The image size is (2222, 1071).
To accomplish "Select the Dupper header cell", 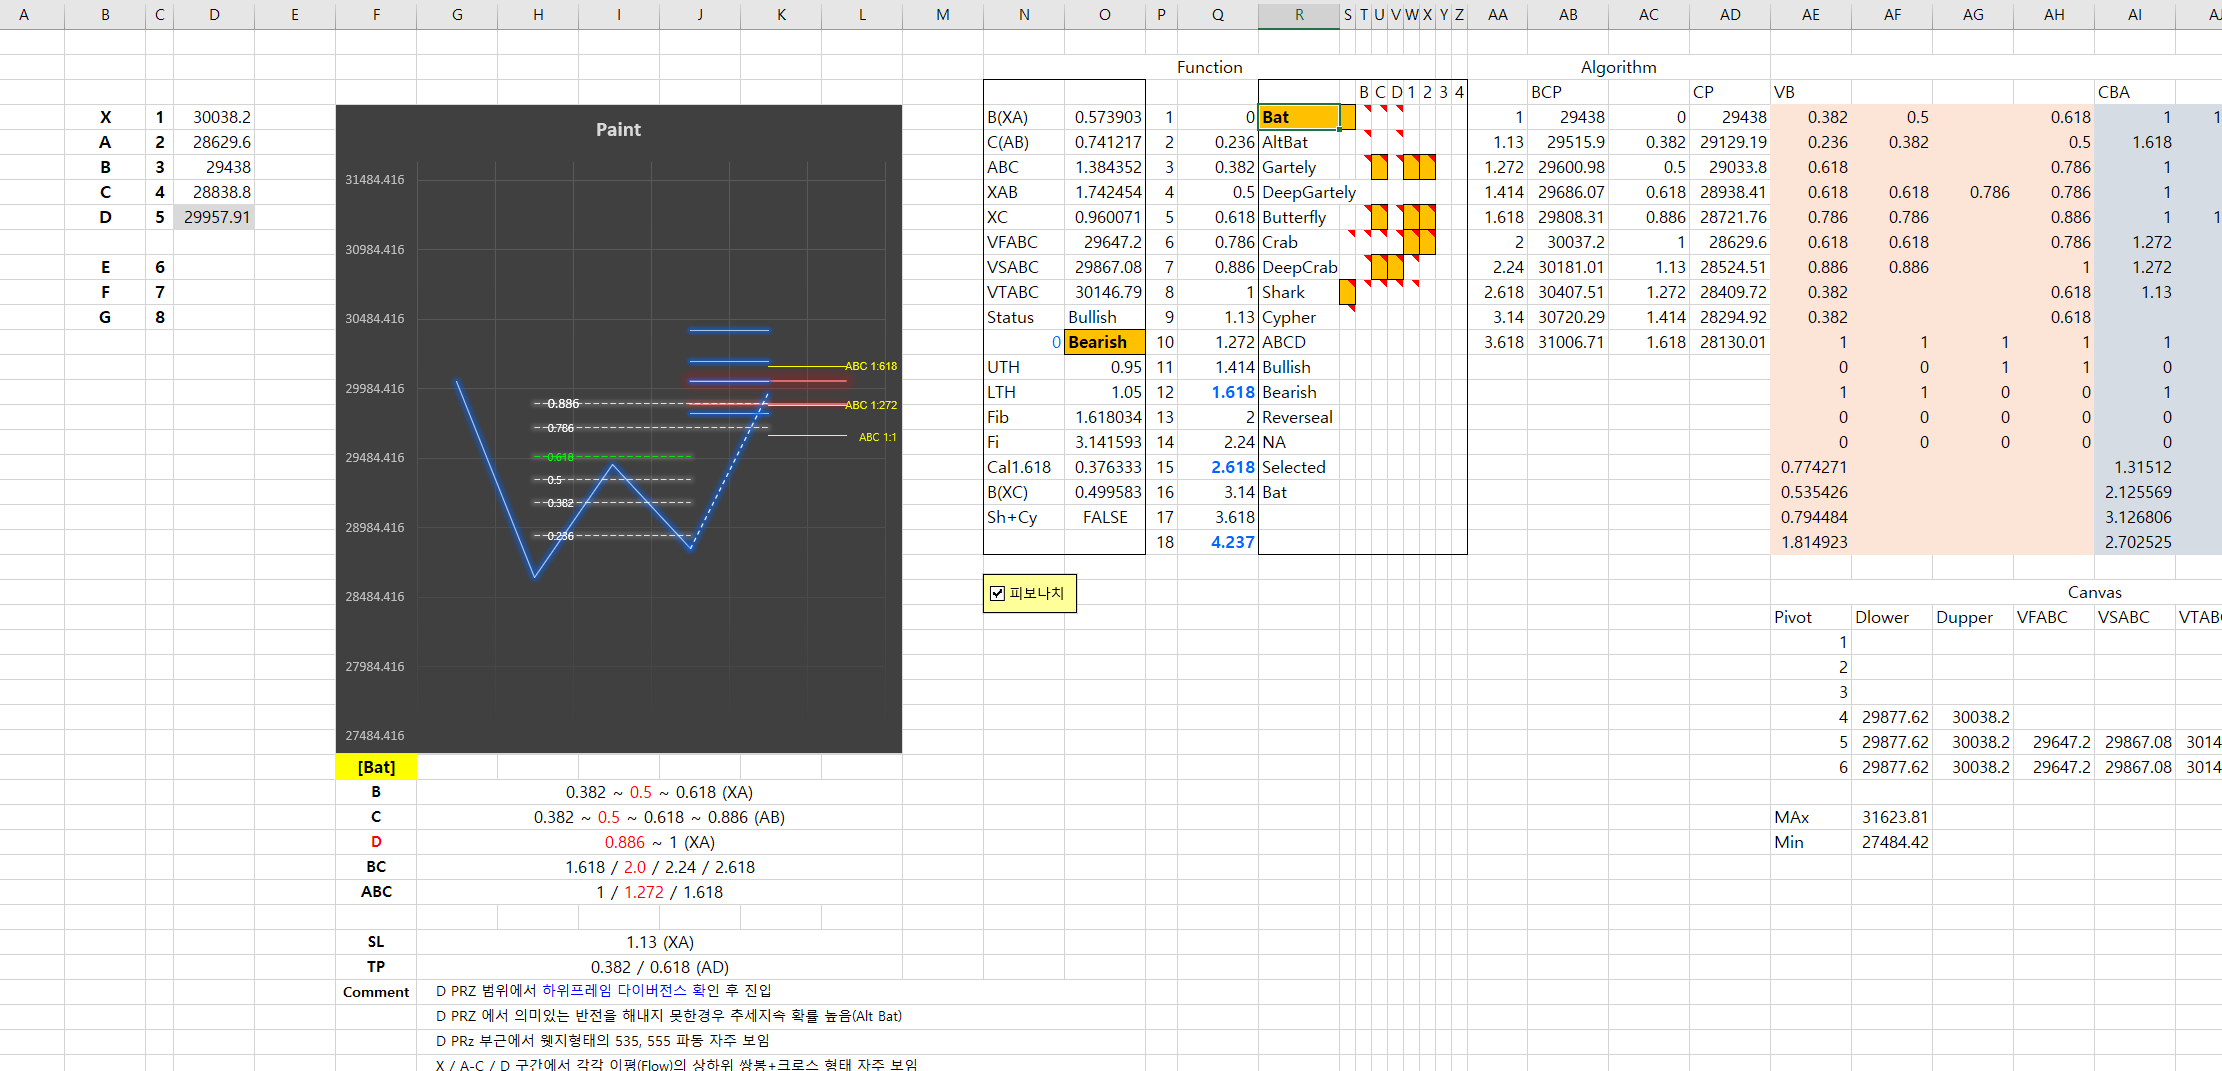I will [1973, 617].
